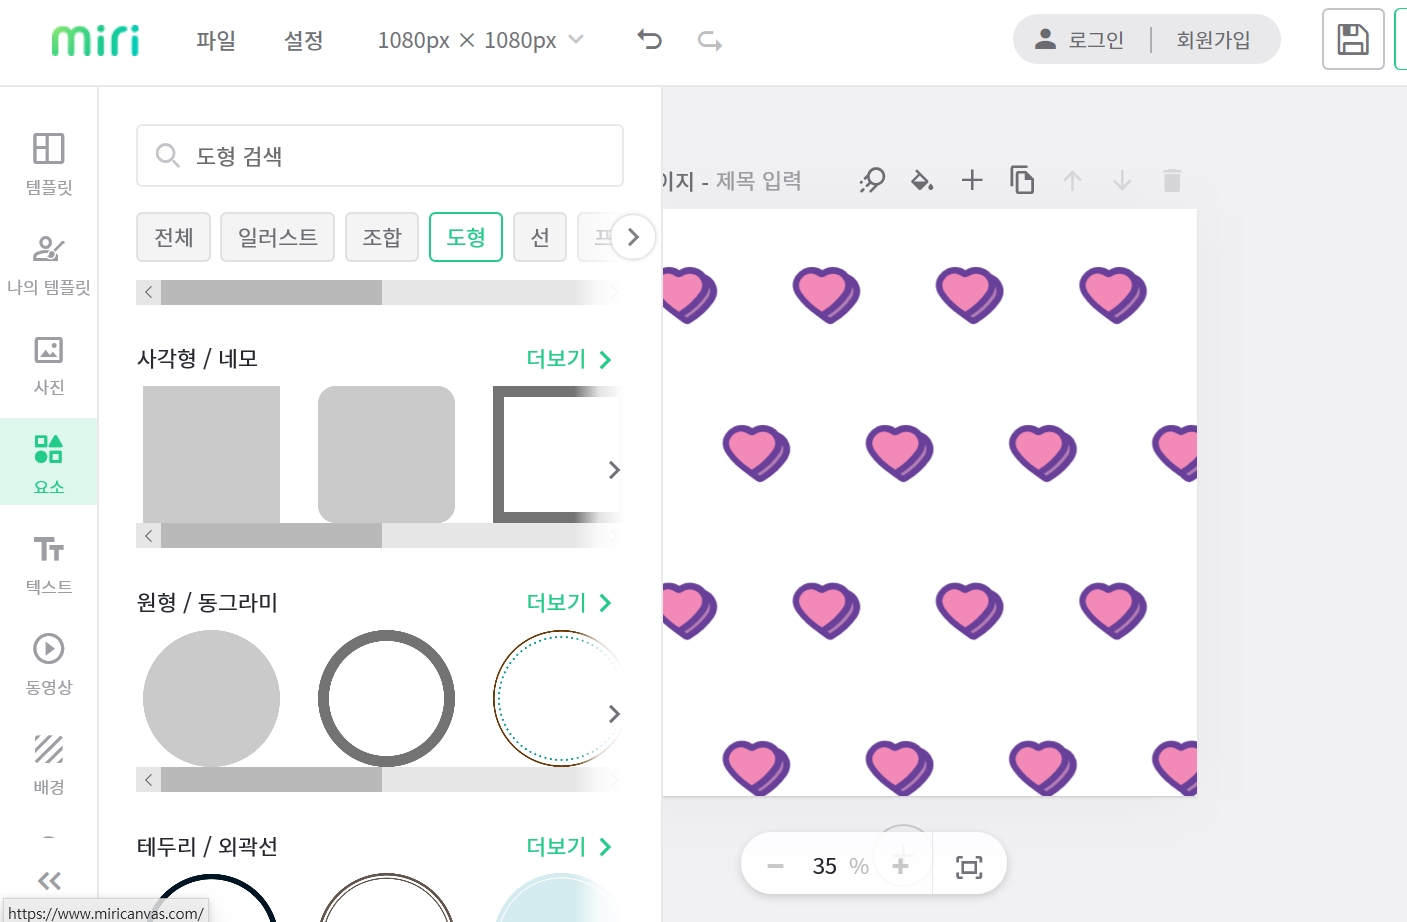Collapse the sidebar with double chevron
The height and width of the screenshot is (922, 1407).
[49, 880]
